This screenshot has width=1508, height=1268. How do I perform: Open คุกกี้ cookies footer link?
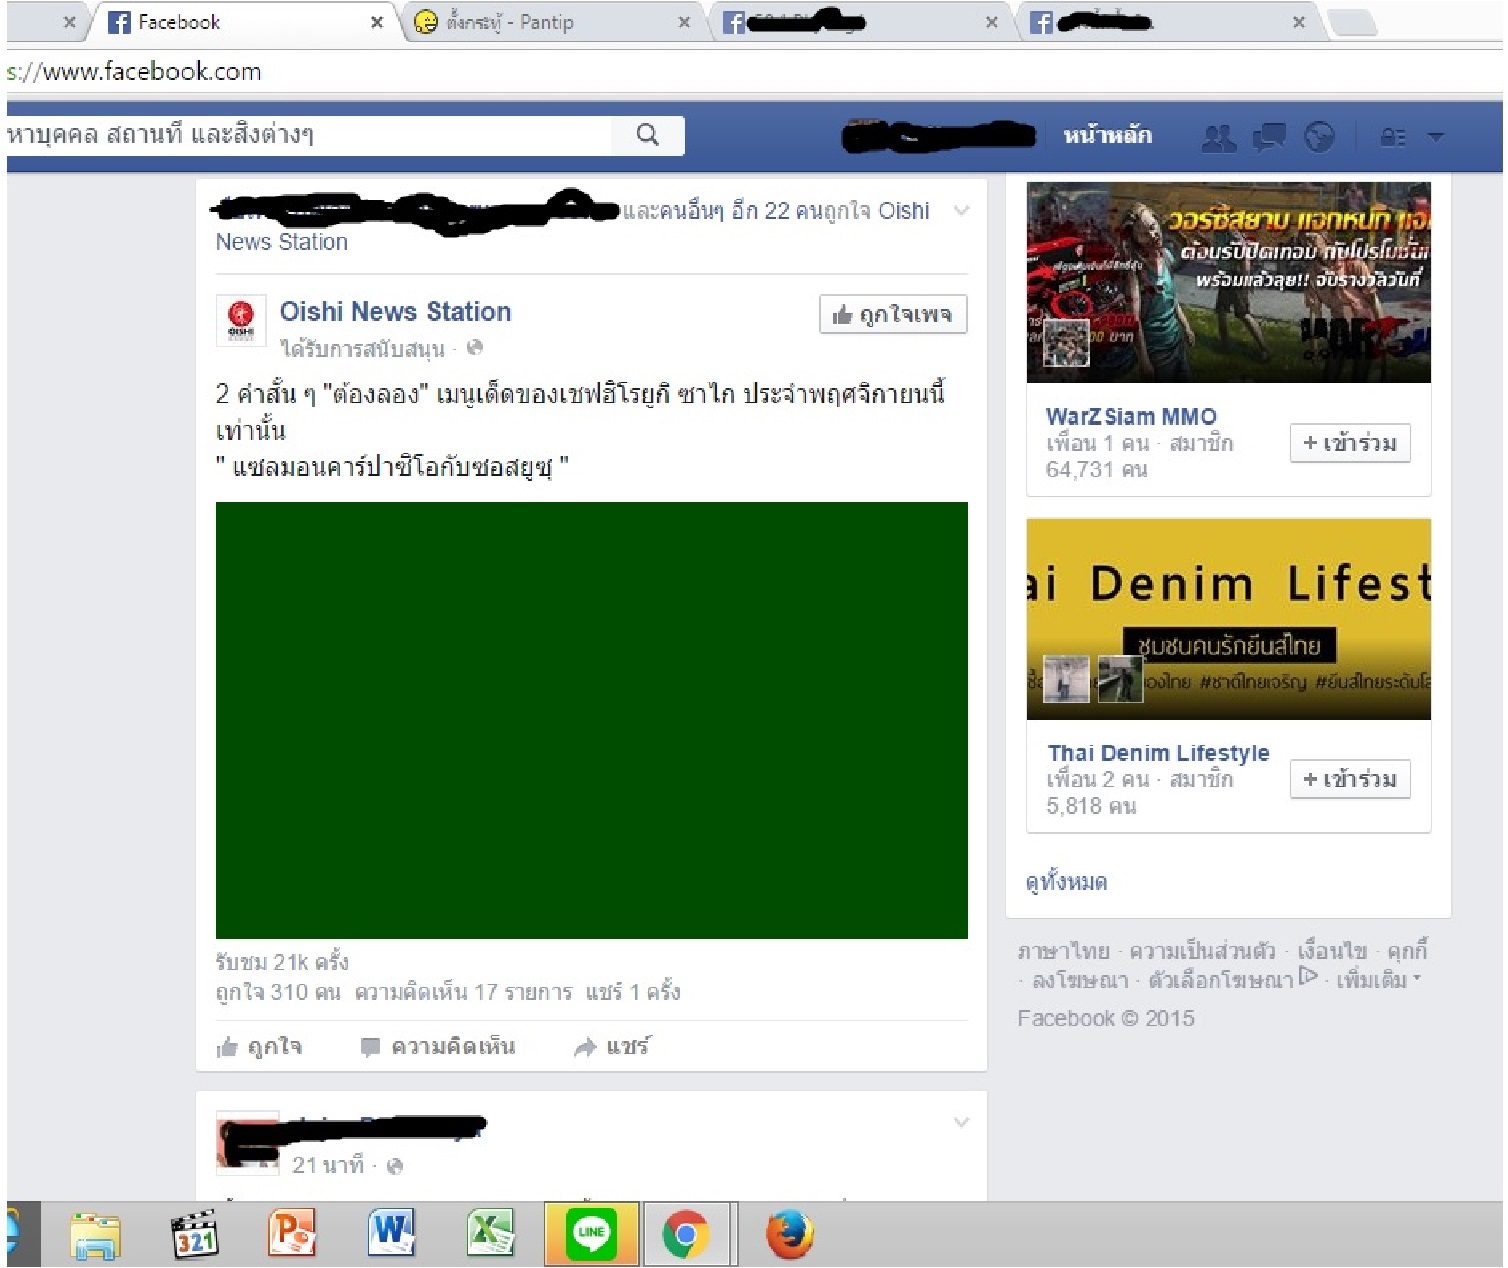1407,951
